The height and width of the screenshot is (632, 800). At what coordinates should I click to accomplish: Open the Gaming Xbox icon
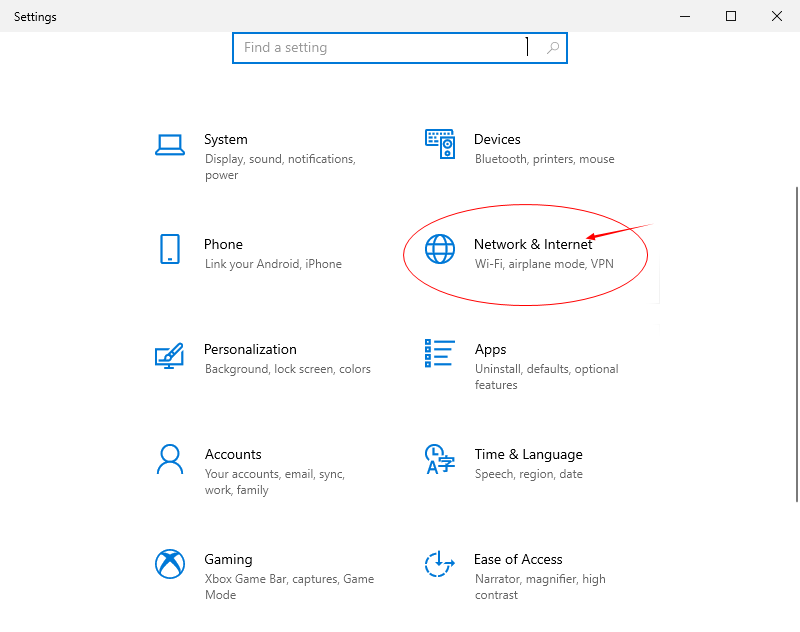[x=170, y=564]
